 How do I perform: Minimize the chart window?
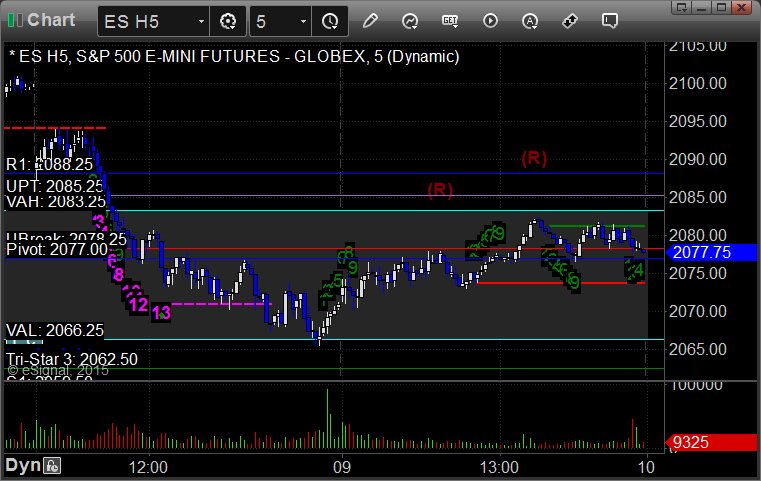point(702,7)
